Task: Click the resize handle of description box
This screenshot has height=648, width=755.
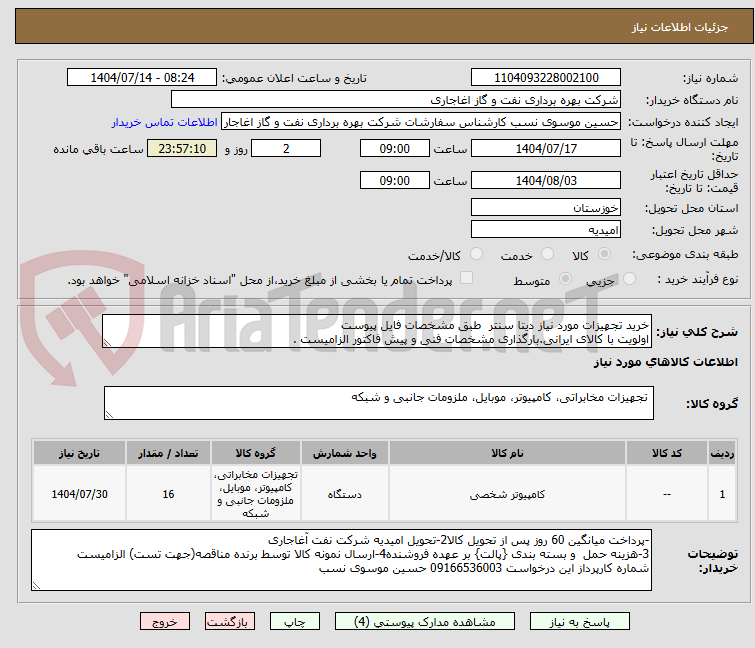Action: [107, 343]
